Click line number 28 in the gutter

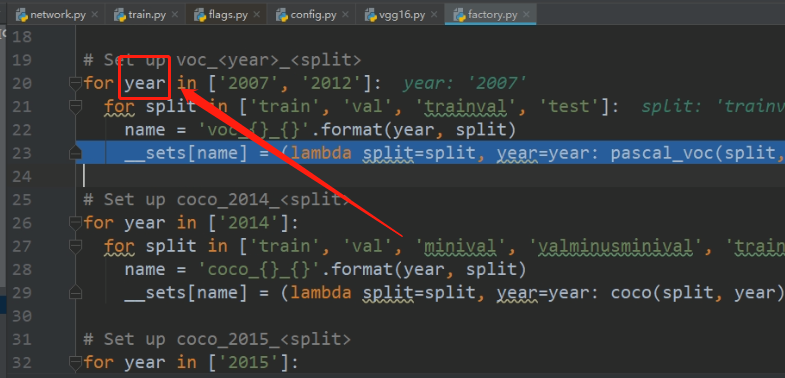[x=22, y=270]
